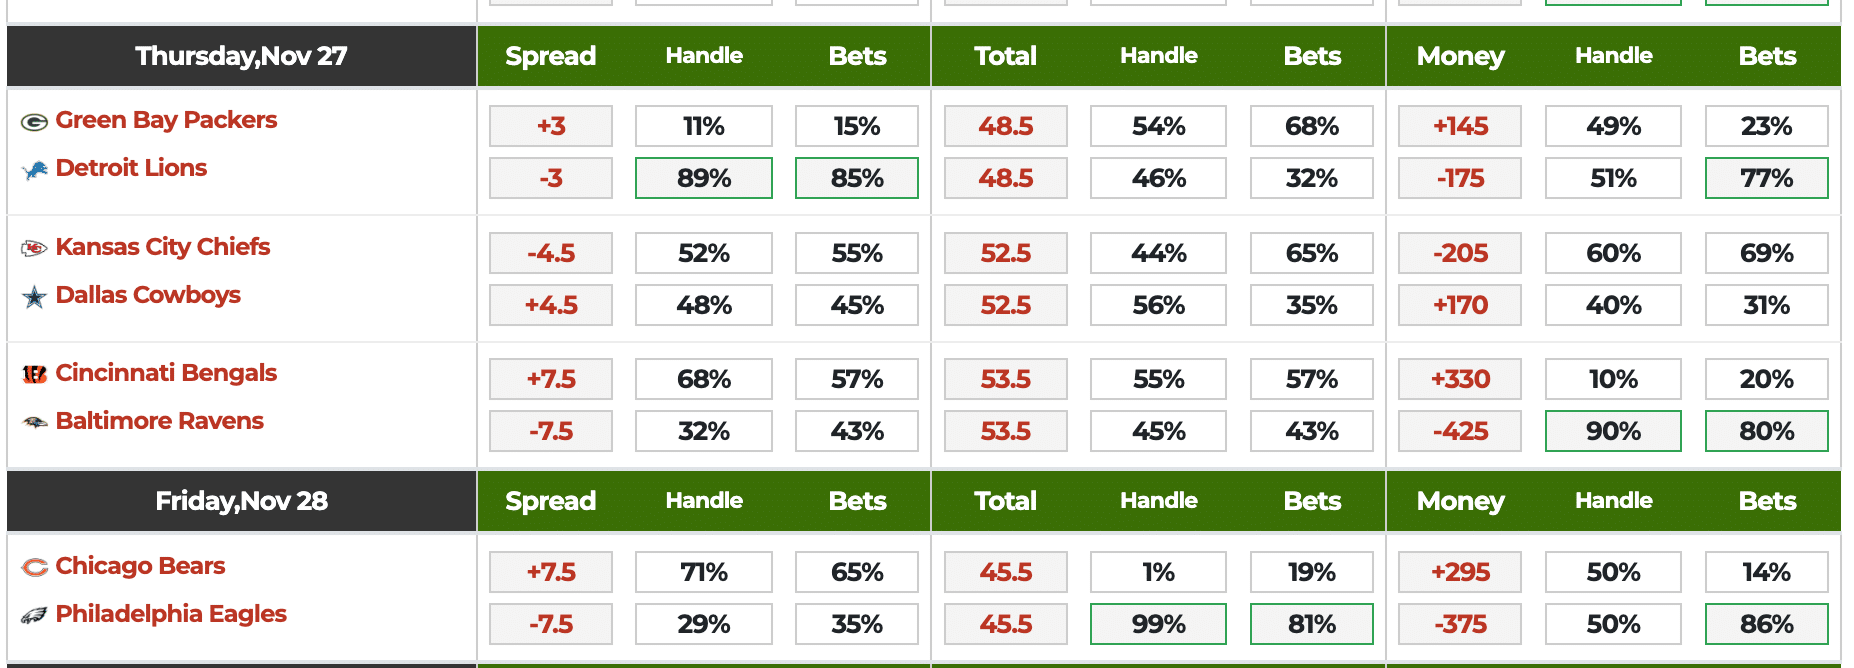Click the Friday, Nov 28 date header
Viewport: 1854px width, 668px height.
(x=241, y=501)
